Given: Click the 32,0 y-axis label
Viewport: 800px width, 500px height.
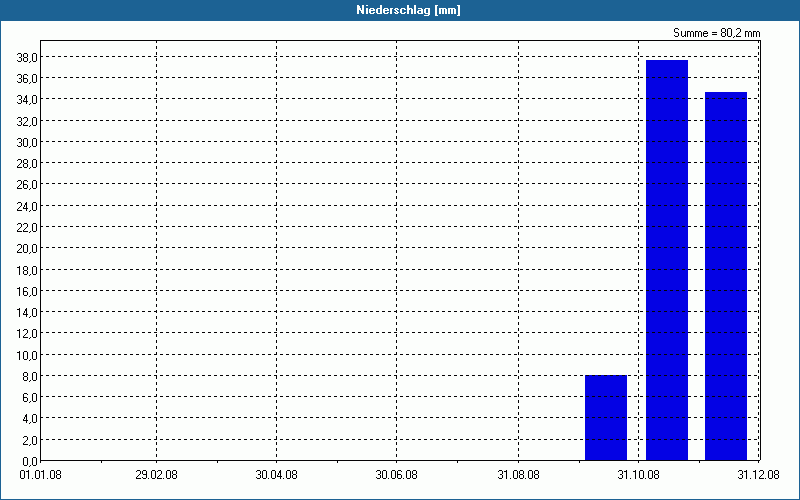Looking at the screenshot, I should tap(27, 121).
